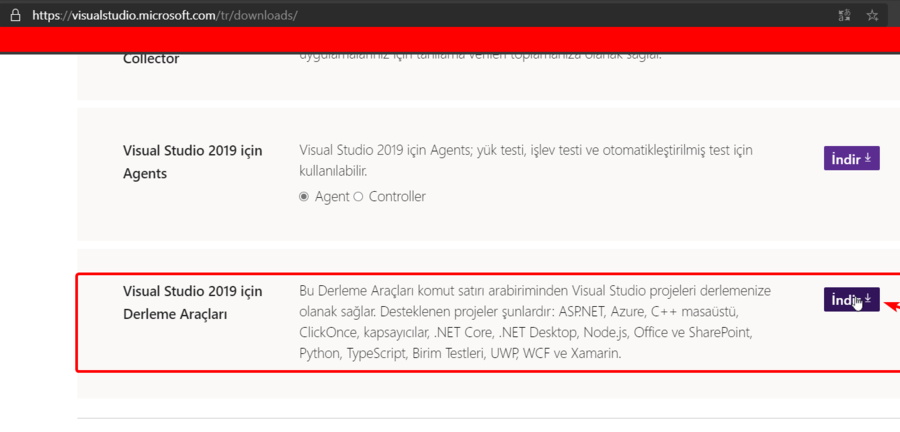Click the Agents description paragraph

[525, 151]
